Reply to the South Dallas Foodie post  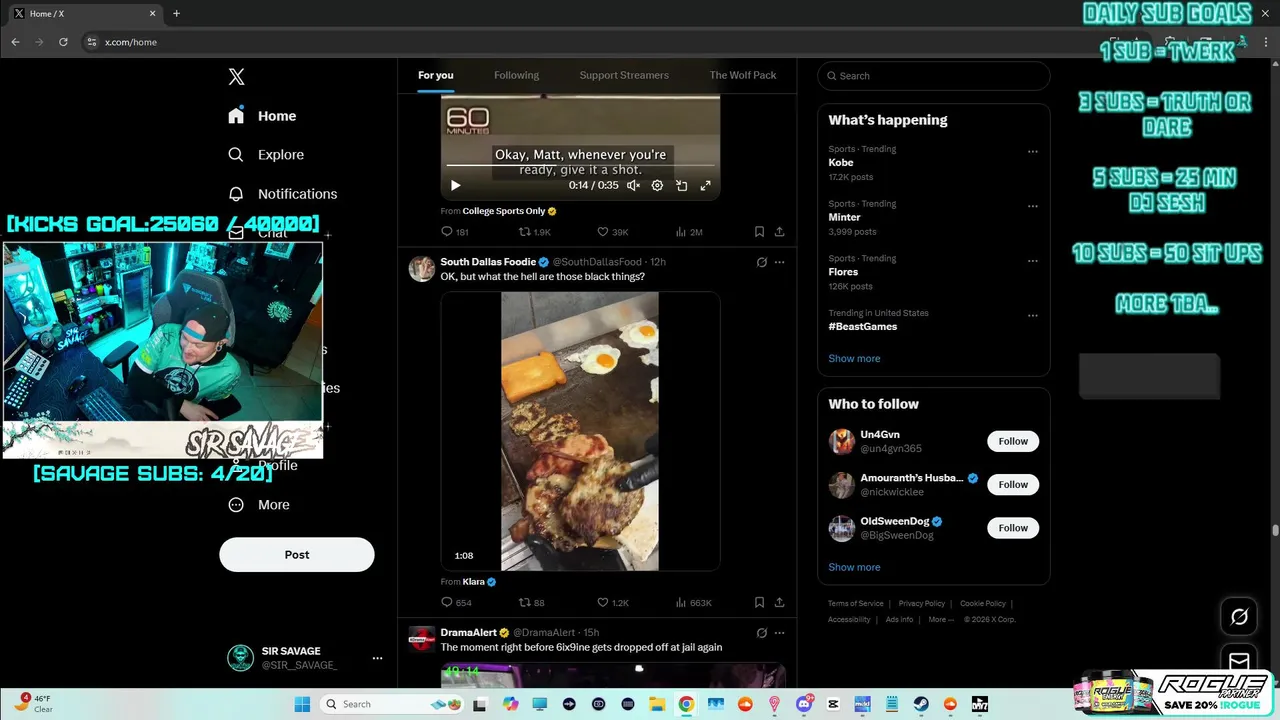coord(456,603)
